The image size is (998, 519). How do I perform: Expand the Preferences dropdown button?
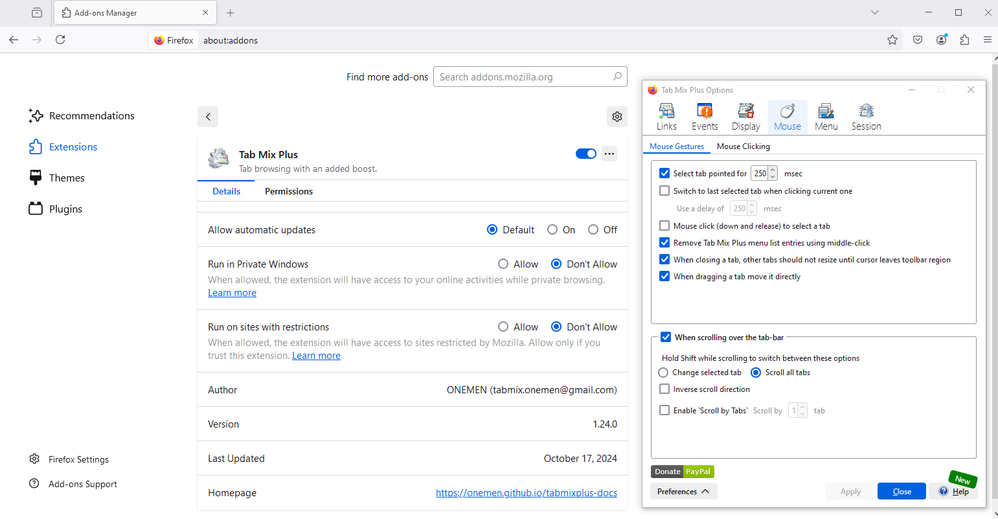[684, 491]
